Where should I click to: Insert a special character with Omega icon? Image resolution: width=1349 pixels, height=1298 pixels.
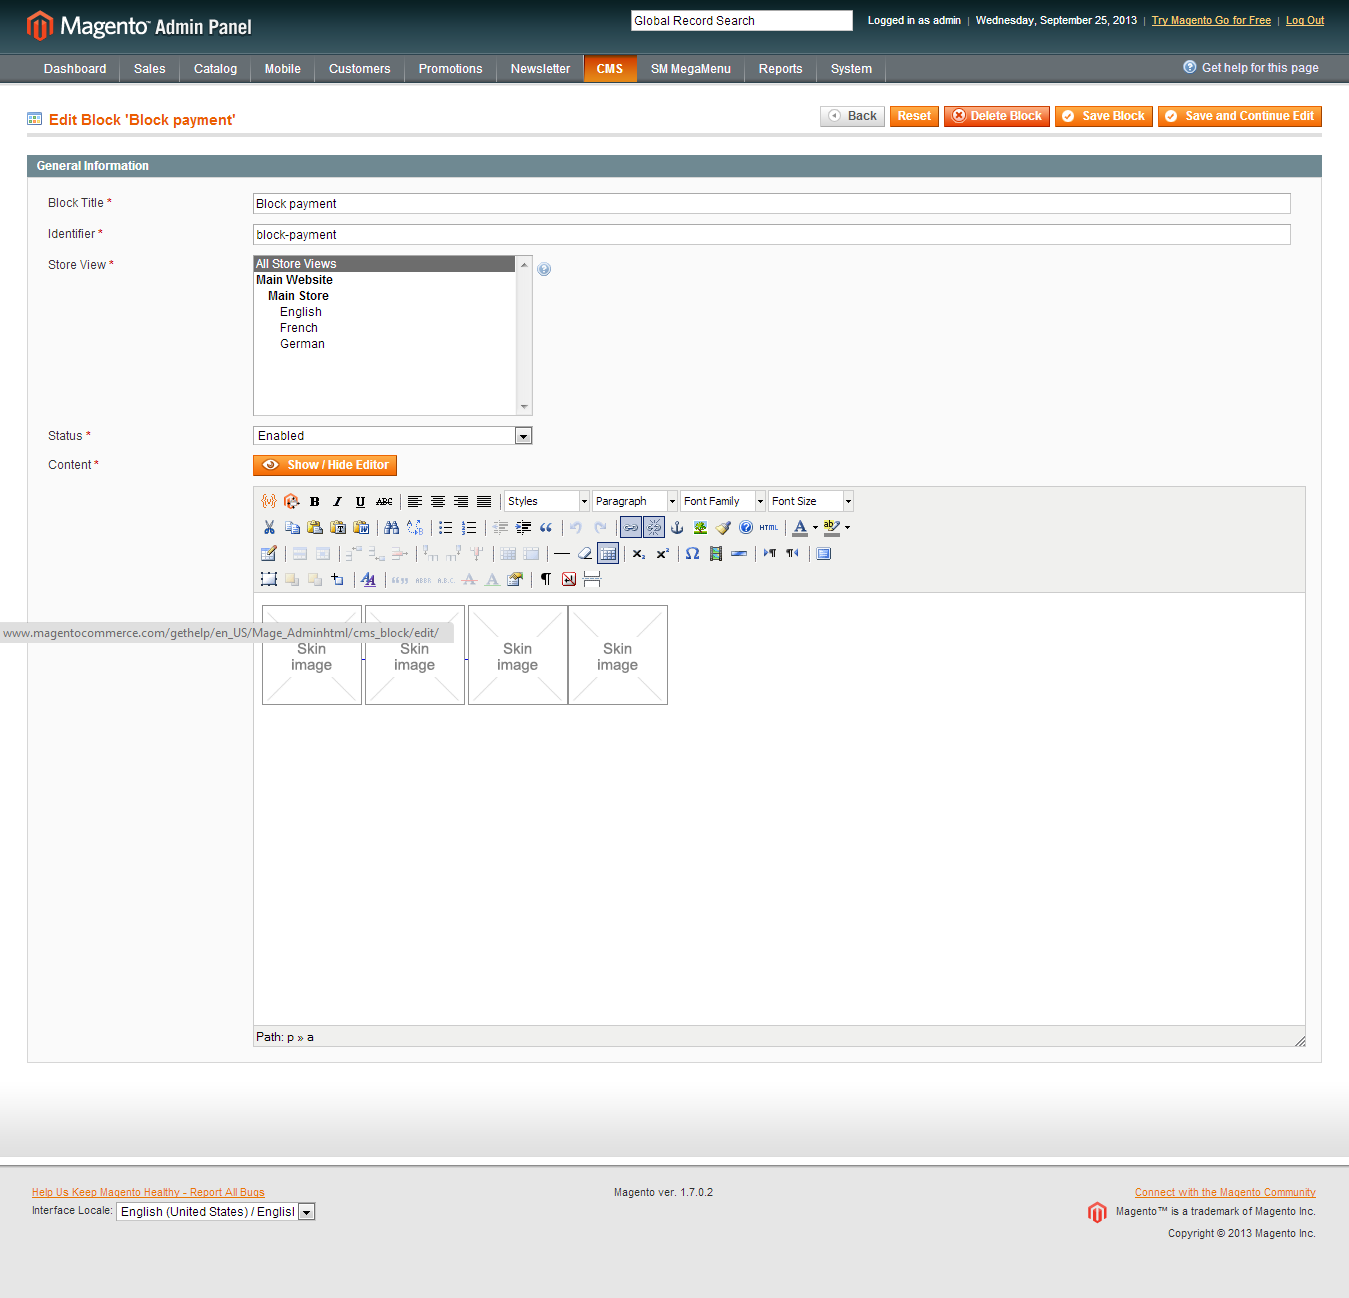click(693, 553)
